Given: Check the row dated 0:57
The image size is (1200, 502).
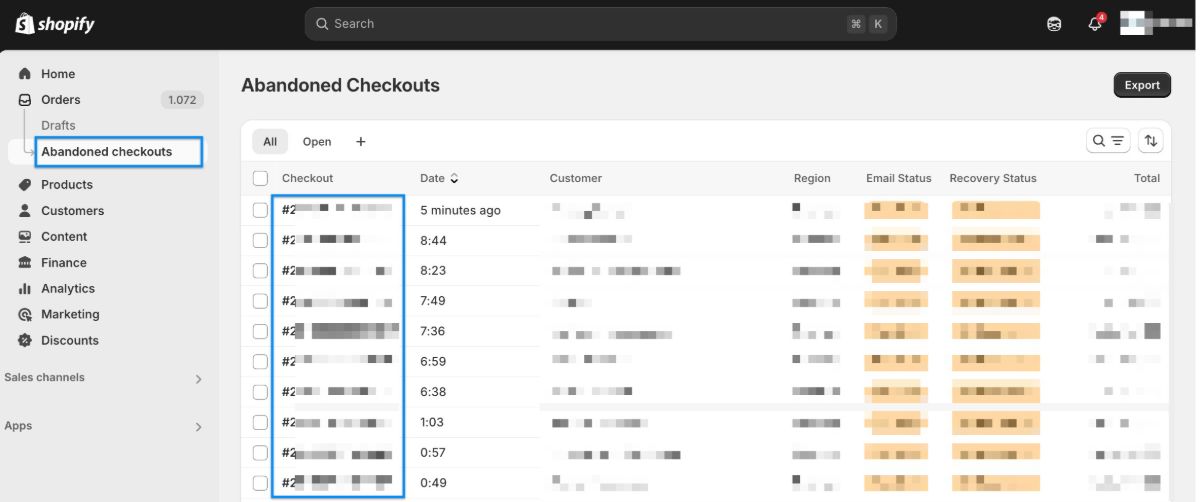Looking at the screenshot, I should coord(261,452).
